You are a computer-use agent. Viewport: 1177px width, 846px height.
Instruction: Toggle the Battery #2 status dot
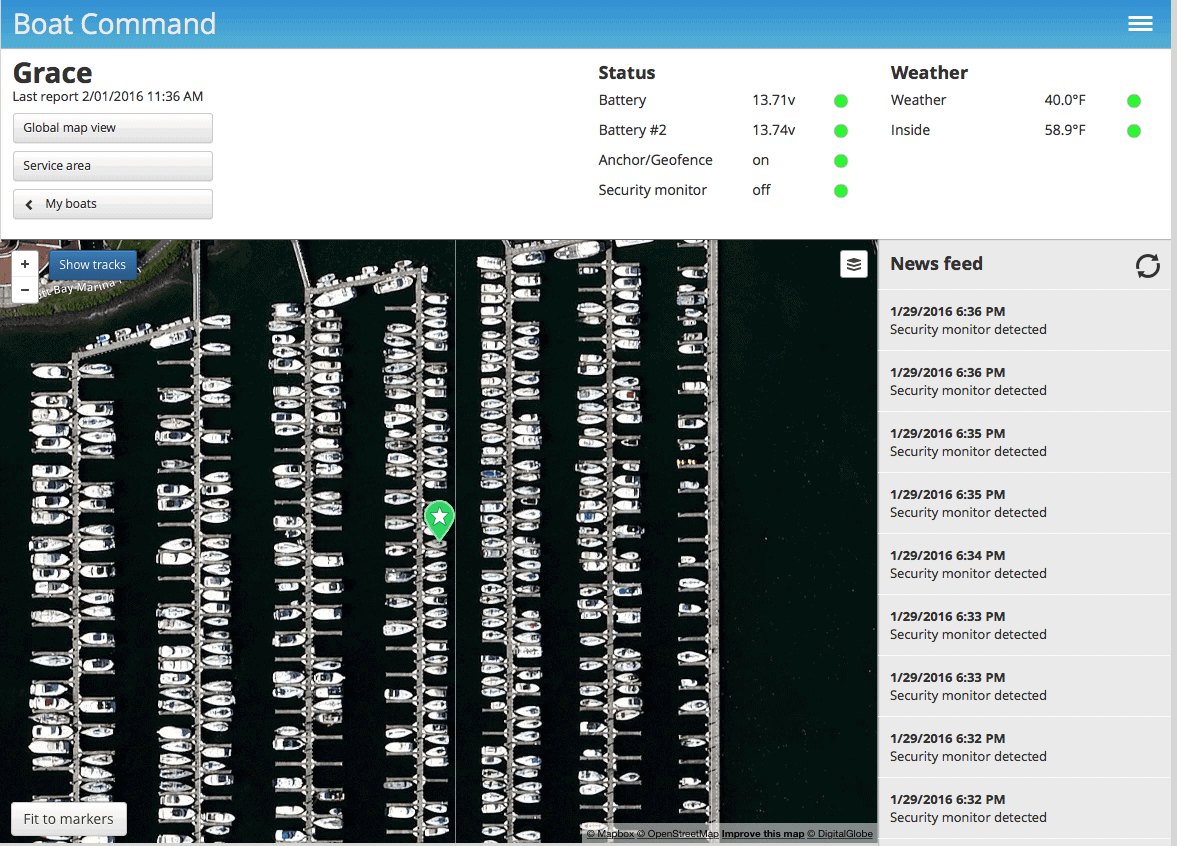(840, 130)
